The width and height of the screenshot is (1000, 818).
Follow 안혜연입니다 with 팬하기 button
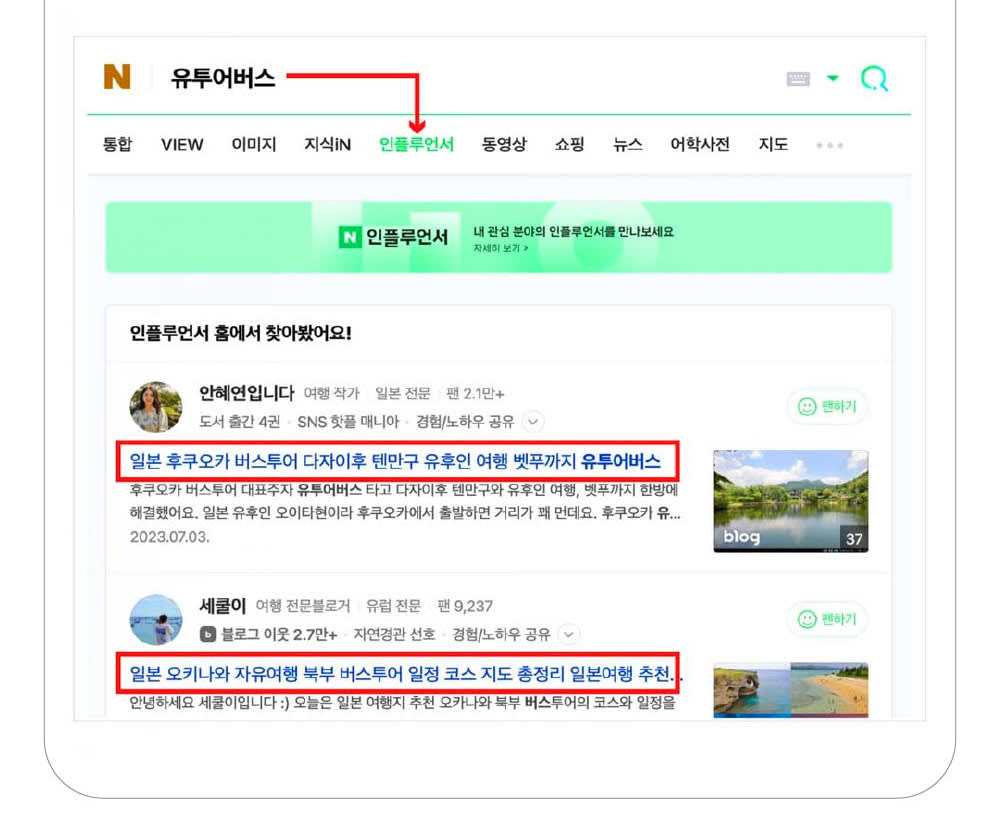click(x=827, y=407)
